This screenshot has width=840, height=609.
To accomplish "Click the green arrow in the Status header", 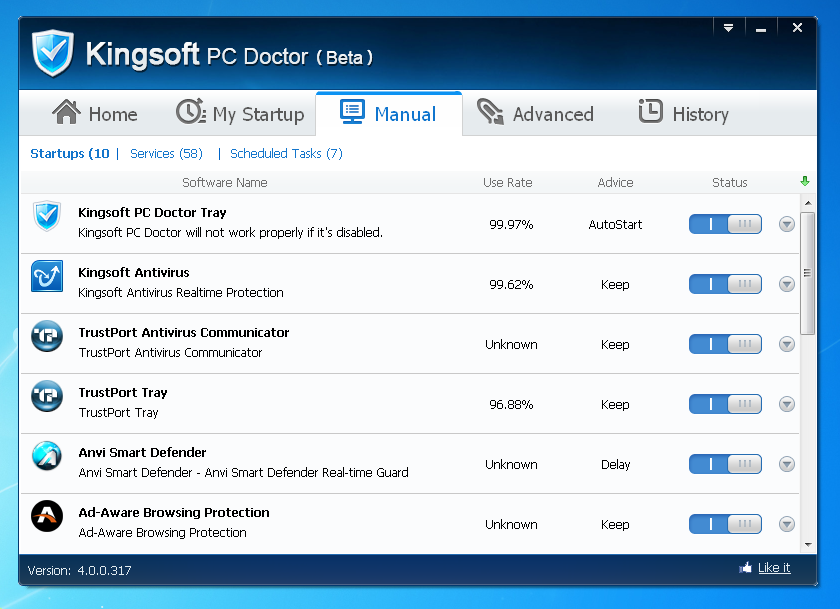I will [x=805, y=182].
